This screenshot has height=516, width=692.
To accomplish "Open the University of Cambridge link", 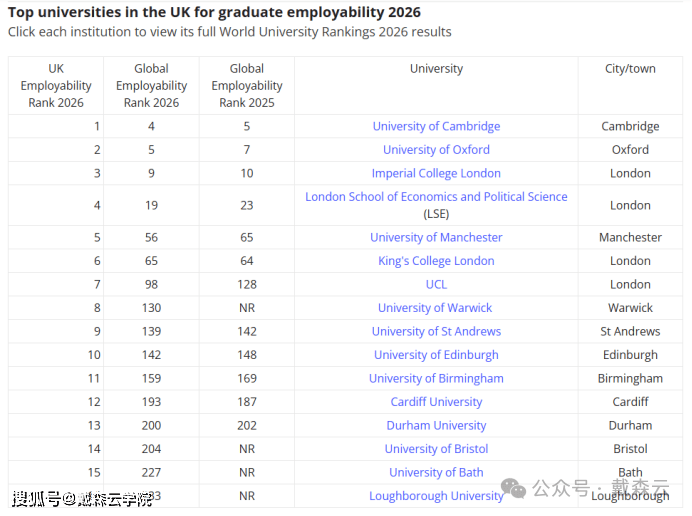I will [x=436, y=126].
